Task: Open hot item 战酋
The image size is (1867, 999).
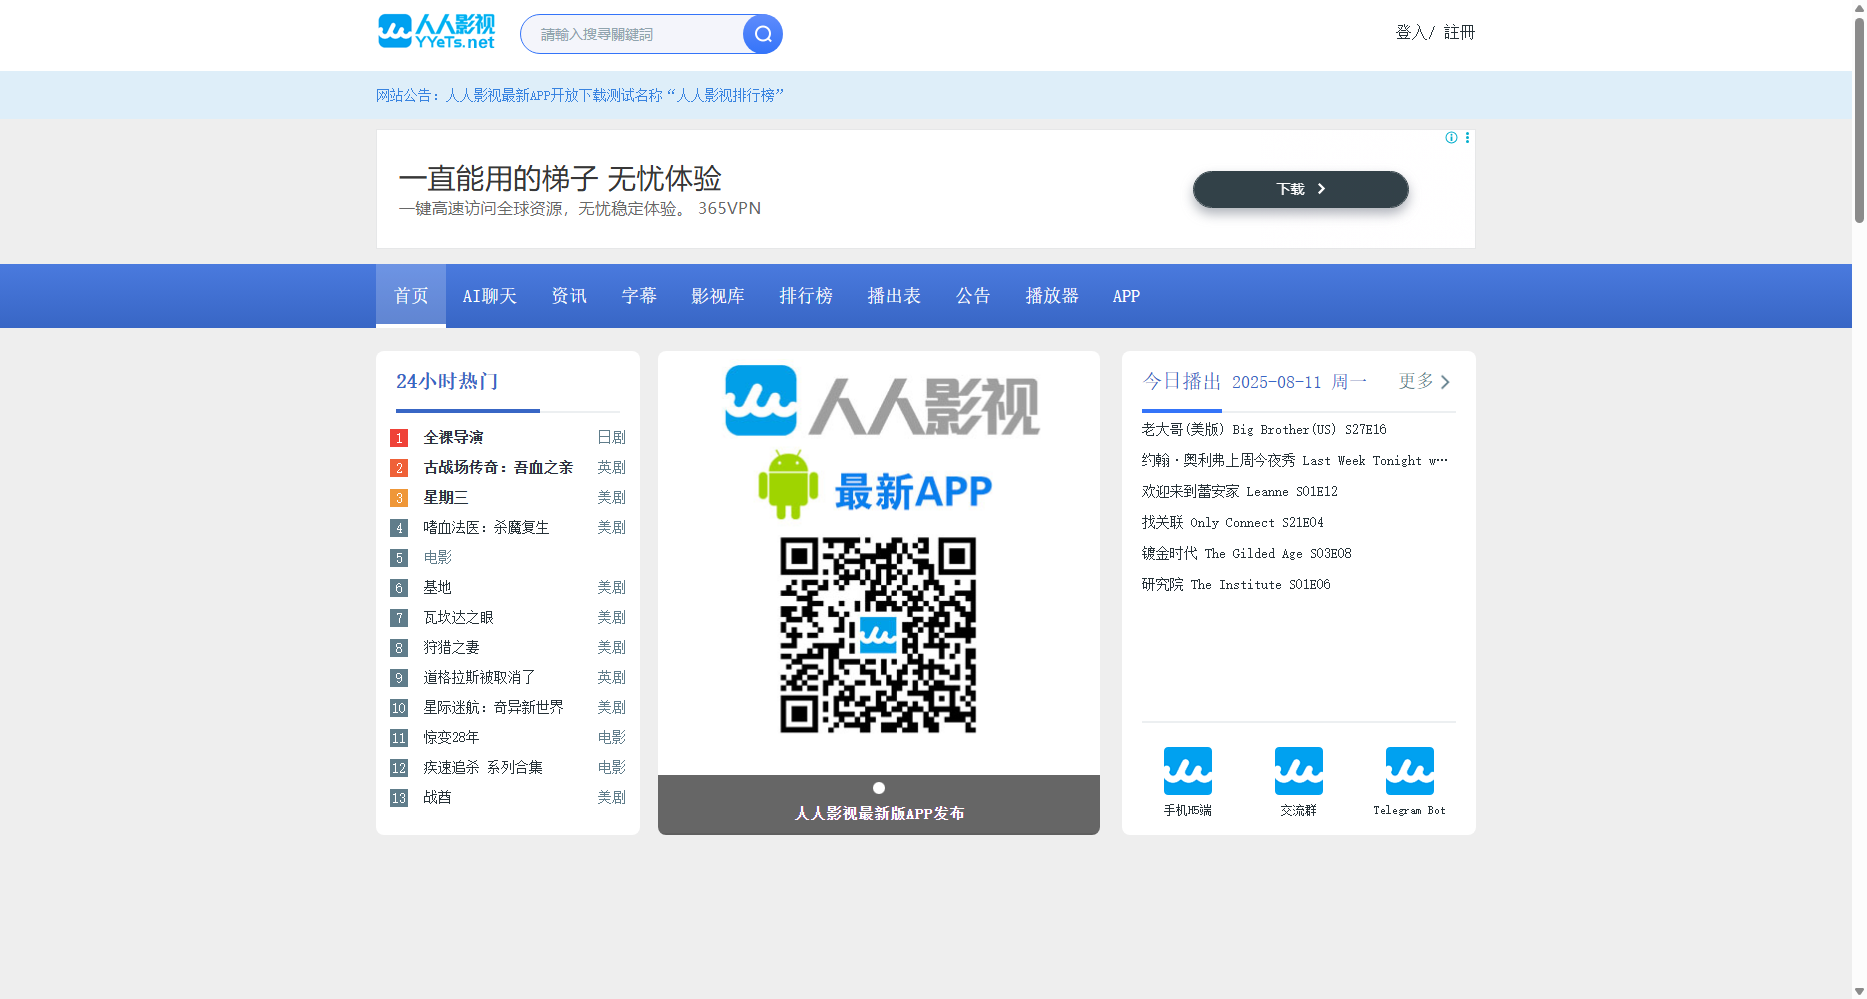Action: pyautogui.click(x=437, y=797)
